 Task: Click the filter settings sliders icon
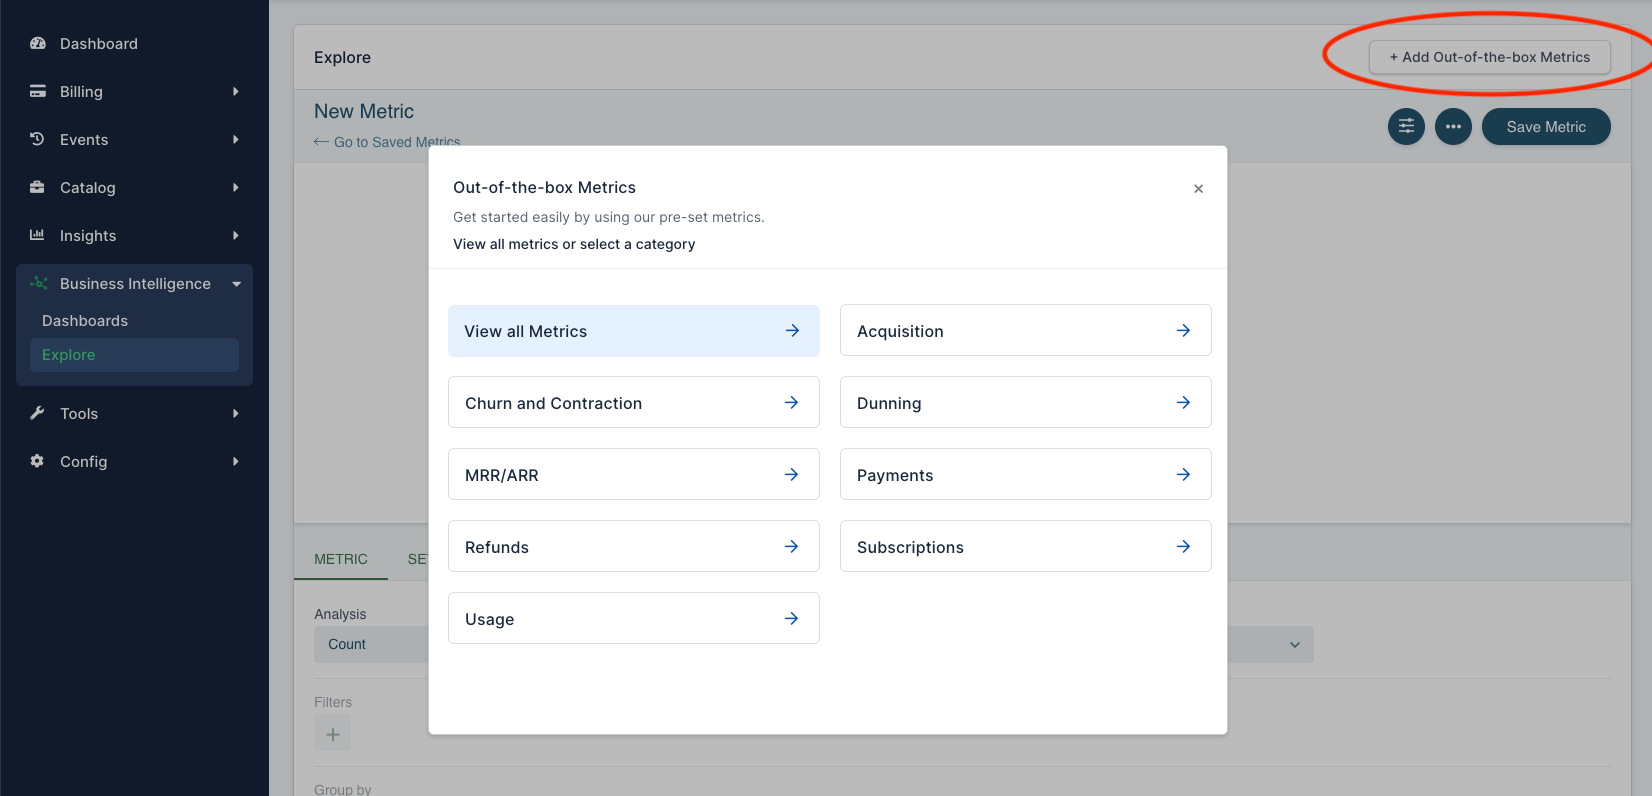click(1406, 127)
